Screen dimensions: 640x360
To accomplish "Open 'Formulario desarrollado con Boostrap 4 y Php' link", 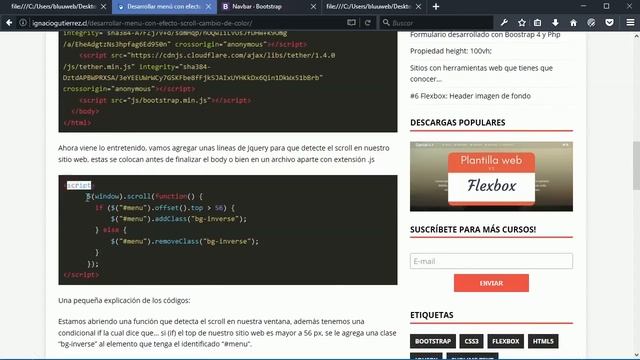I will (485, 35).
